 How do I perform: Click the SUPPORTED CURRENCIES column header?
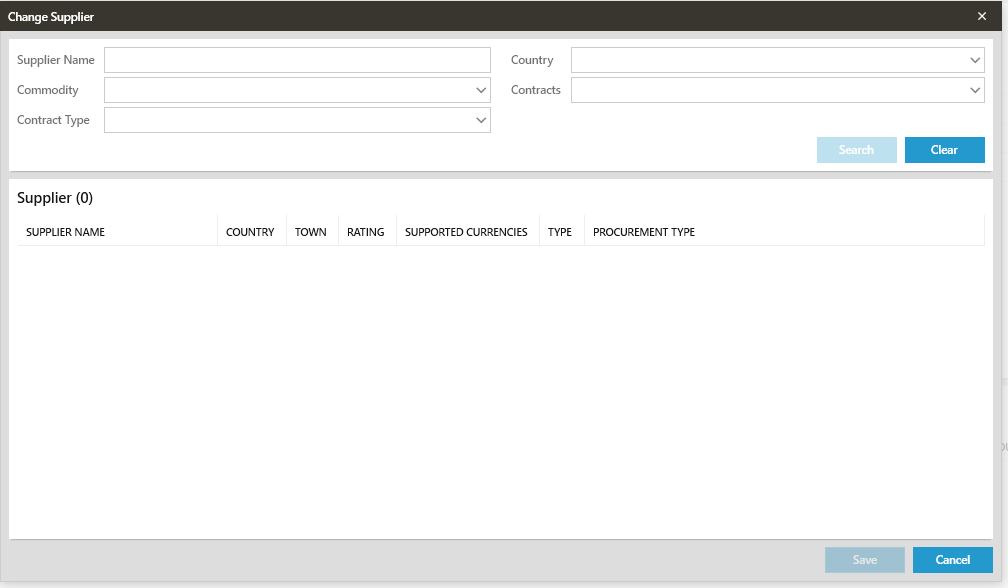(466, 232)
